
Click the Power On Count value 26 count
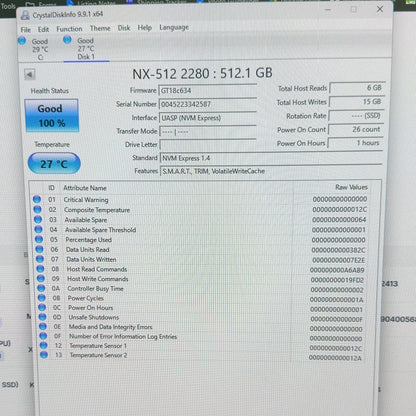tap(356, 129)
